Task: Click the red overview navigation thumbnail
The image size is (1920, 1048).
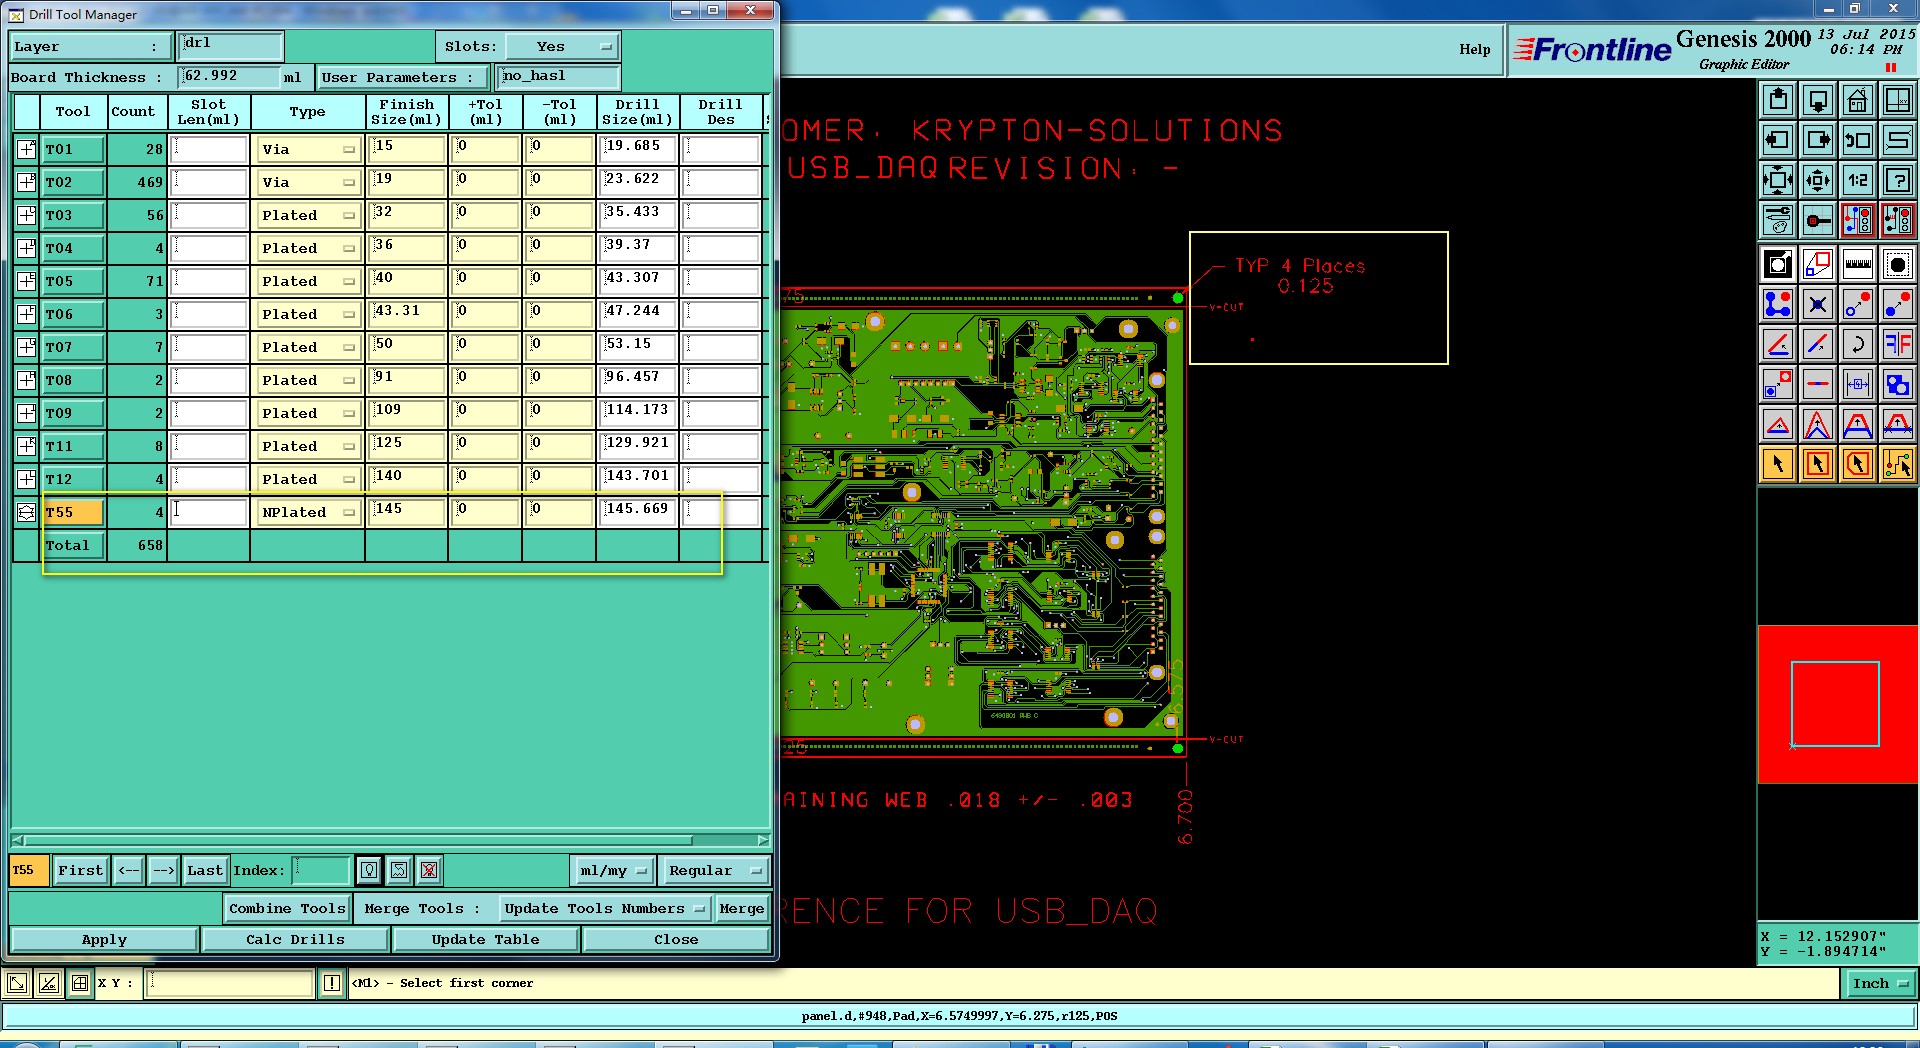Action: (1838, 704)
